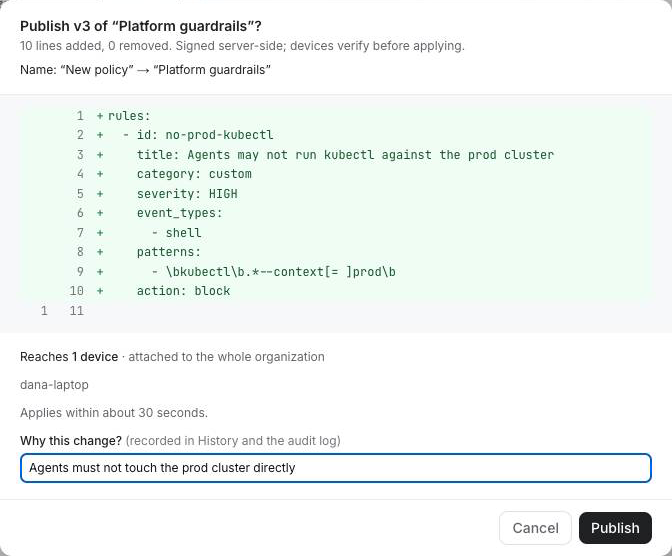The width and height of the screenshot is (672, 556).
Task: Select the dialog title 'Publish v3 of Platform guardrails'
Action: coord(141,26)
